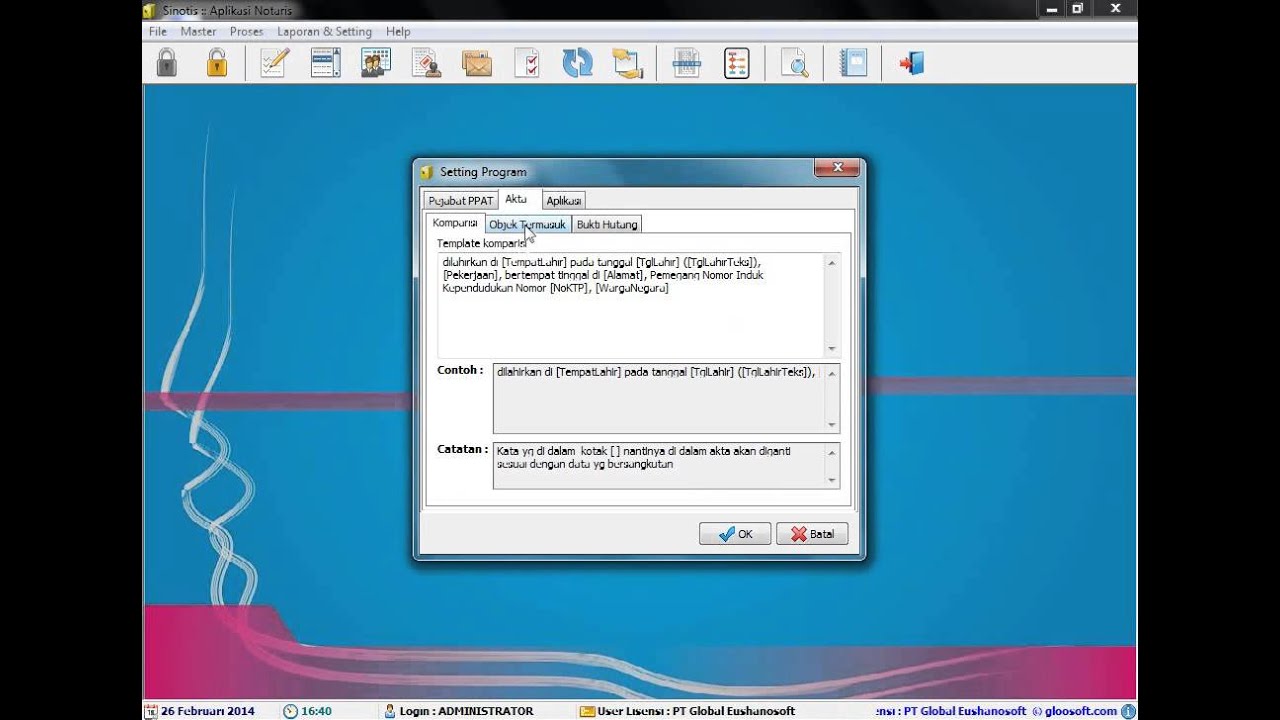Select the Objek Termasuk sub-tab

click(x=527, y=224)
